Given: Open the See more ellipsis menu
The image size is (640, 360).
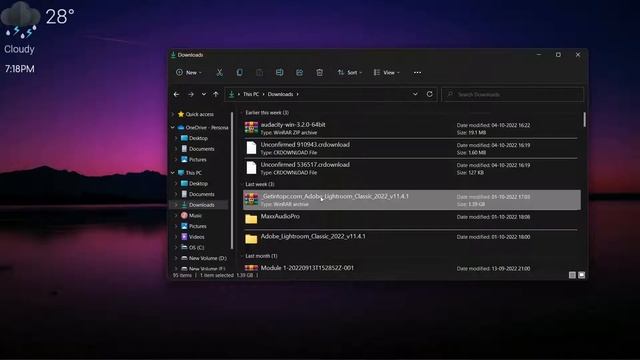Looking at the screenshot, I should [x=417, y=72].
